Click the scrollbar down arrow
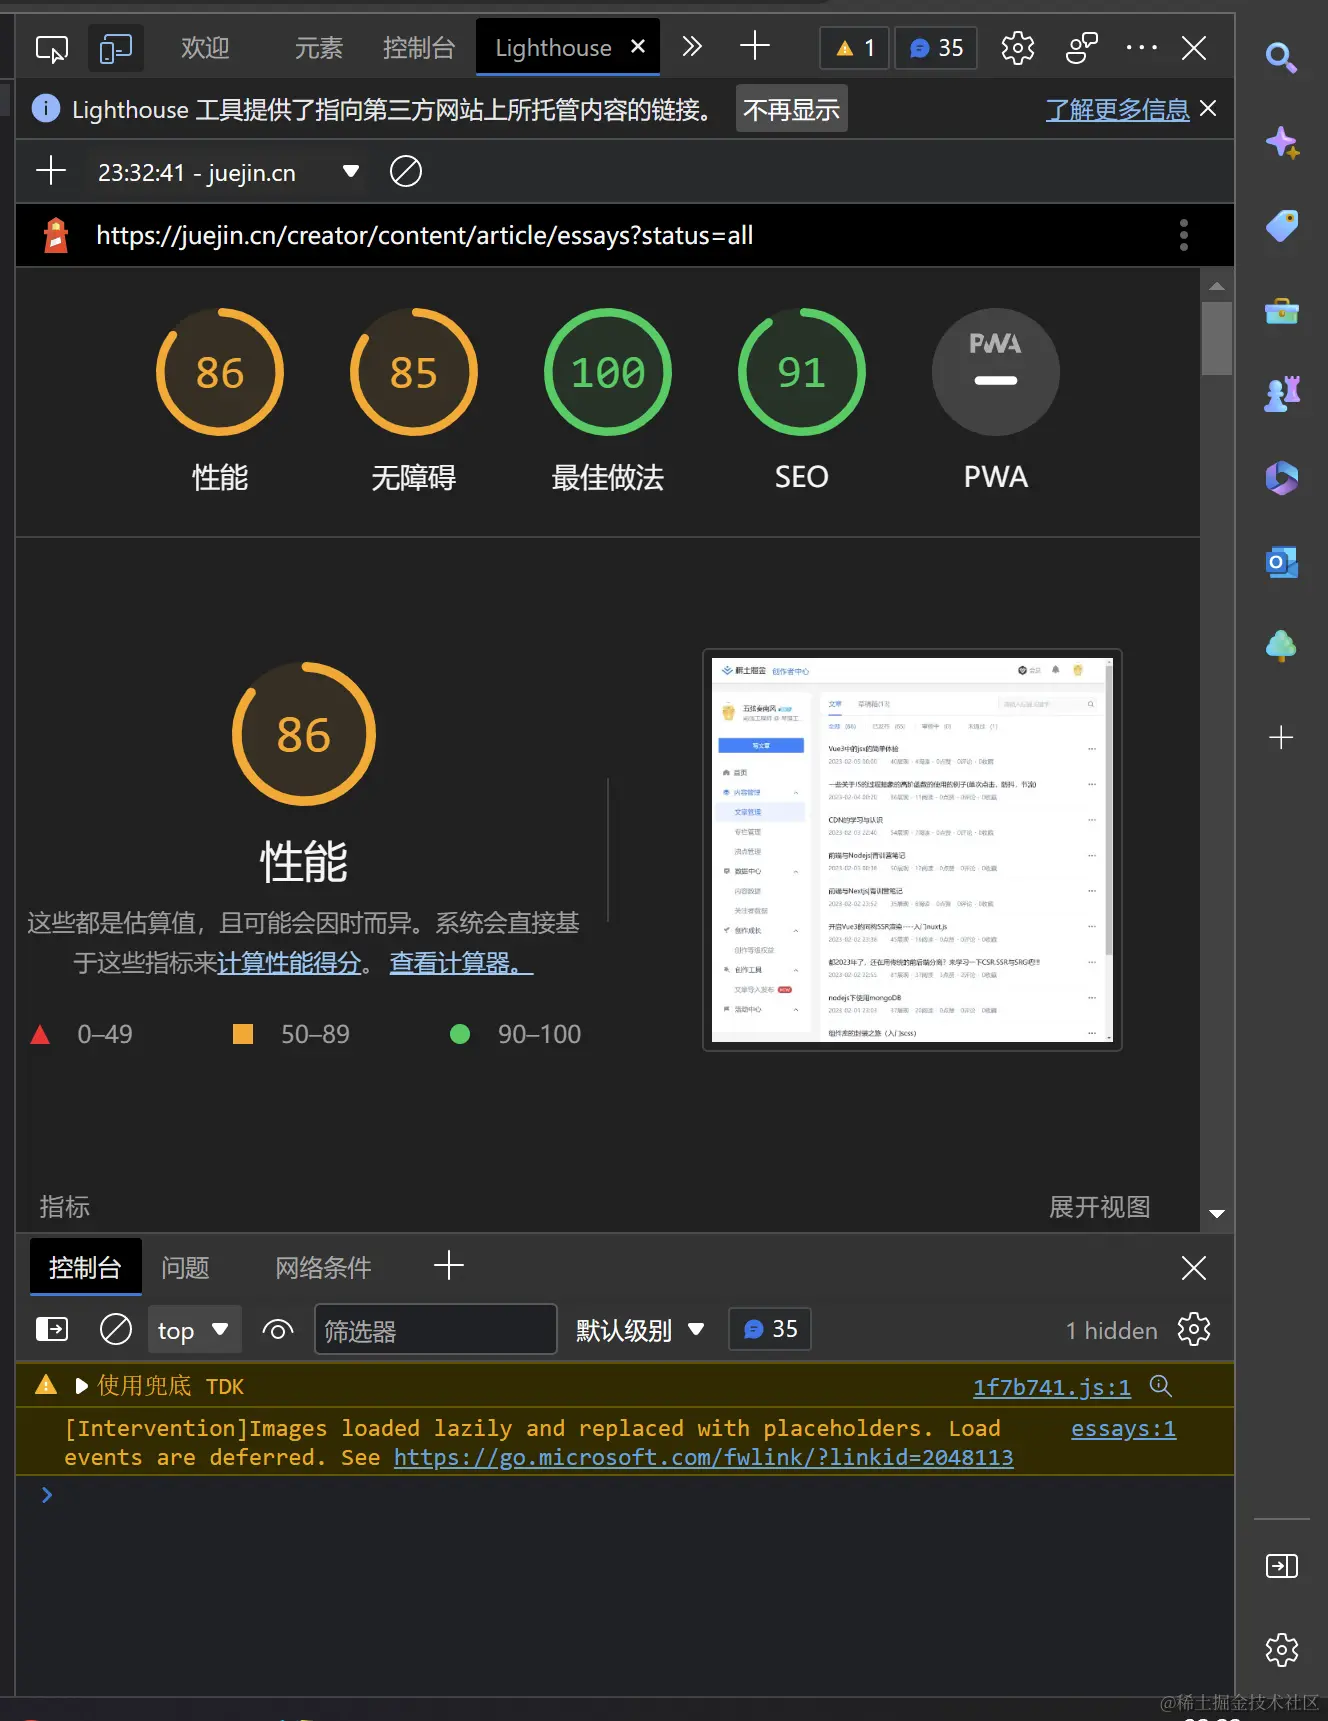Screen dimensions: 1328x1721 pyautogui.click(x=1217, y=1213)
